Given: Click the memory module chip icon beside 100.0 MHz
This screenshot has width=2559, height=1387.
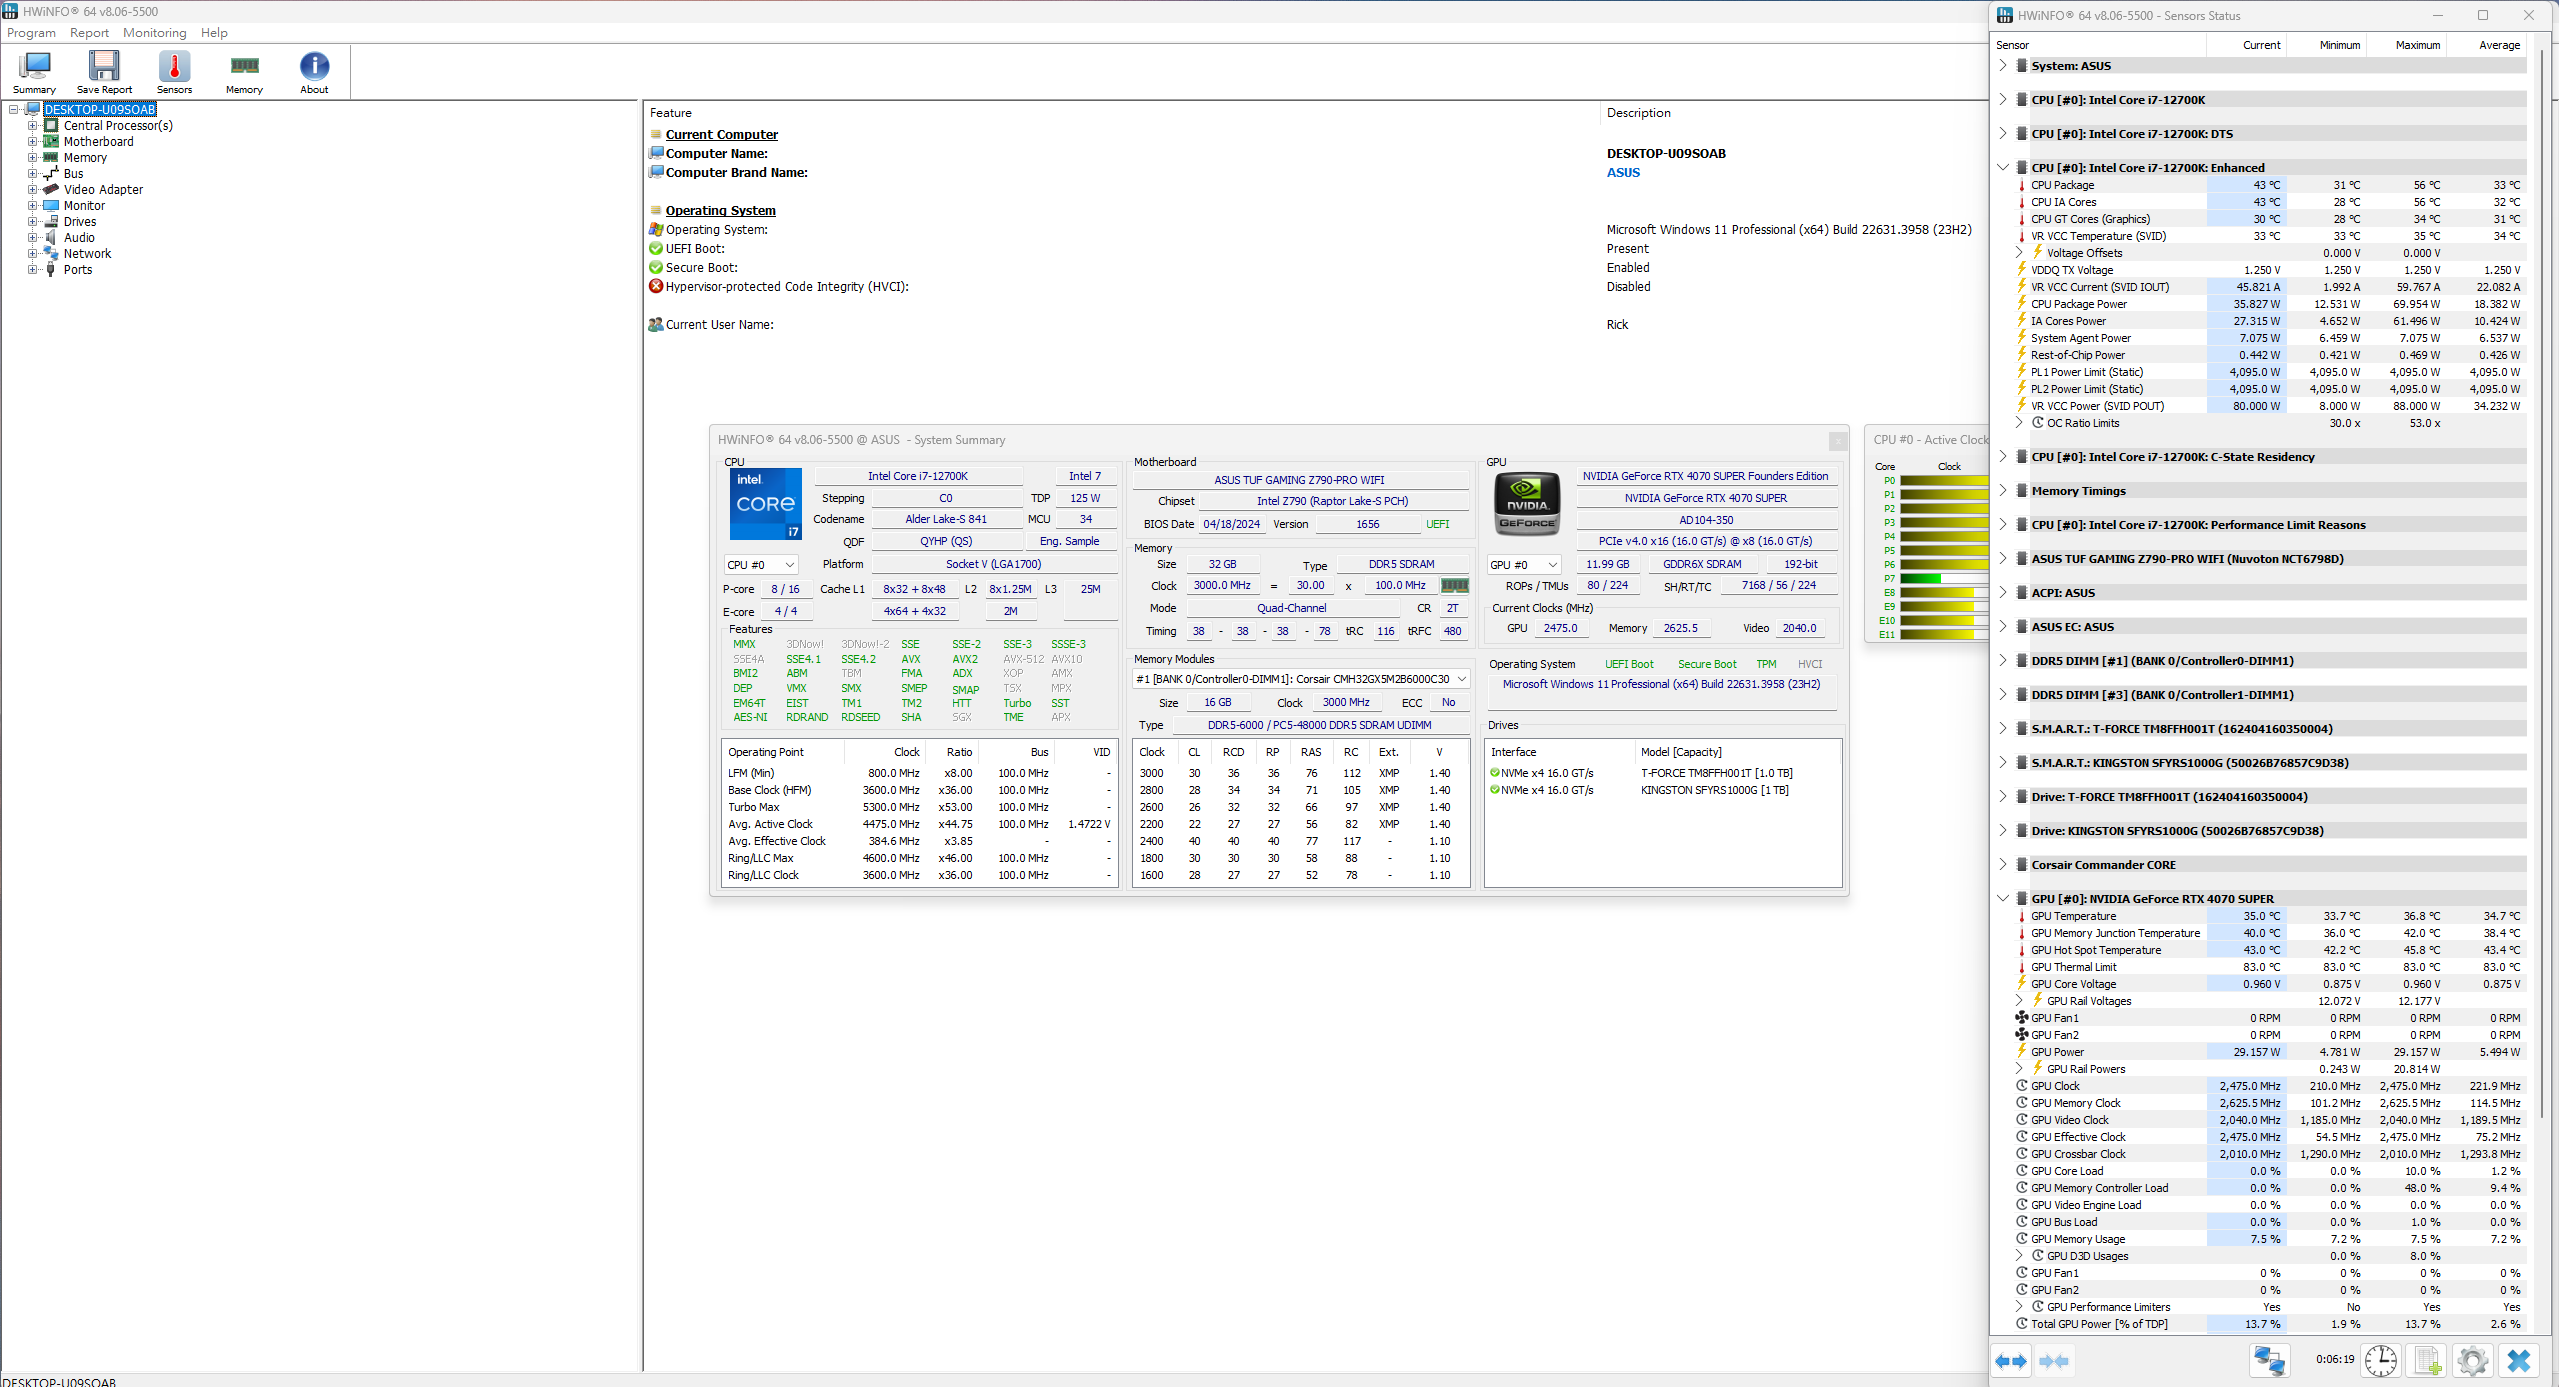Looking at the screenshot, I should coord(1454,586).
